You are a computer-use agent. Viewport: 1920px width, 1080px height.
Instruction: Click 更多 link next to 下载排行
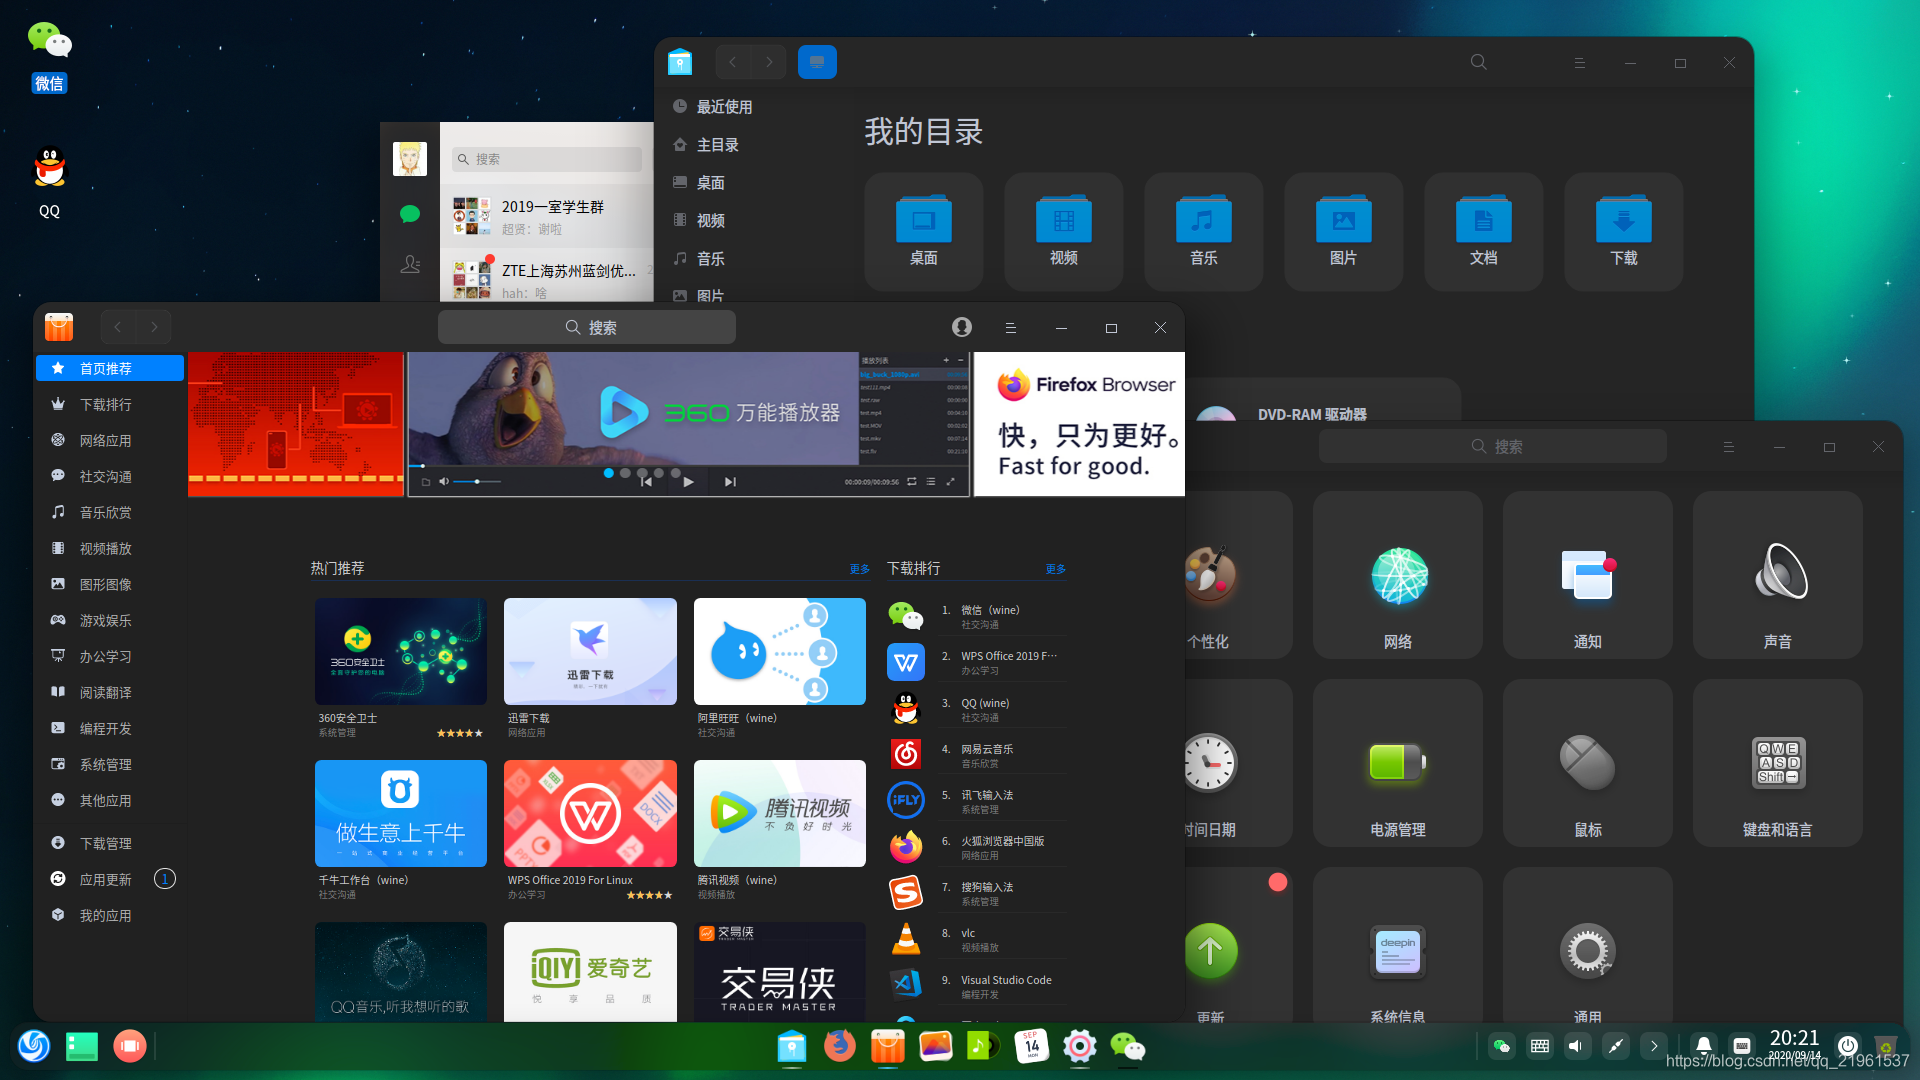pyautogui.click(x=1055, y=568)
